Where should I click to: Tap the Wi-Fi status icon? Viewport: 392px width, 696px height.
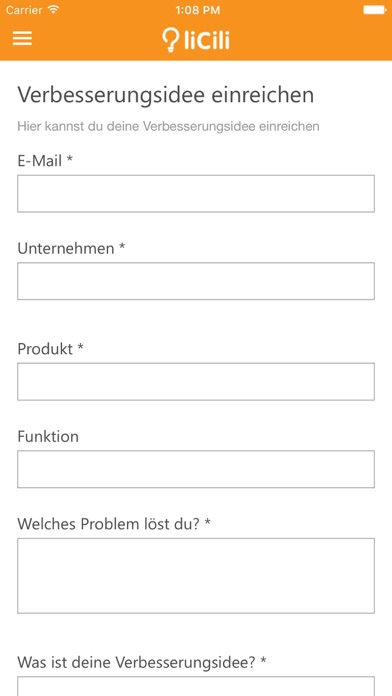[54, 10]
